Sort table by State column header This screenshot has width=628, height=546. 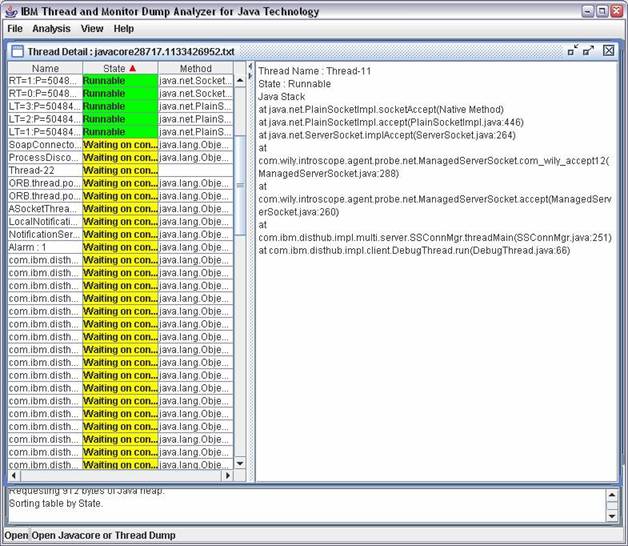pyautogui.click(x=120, y=69)
